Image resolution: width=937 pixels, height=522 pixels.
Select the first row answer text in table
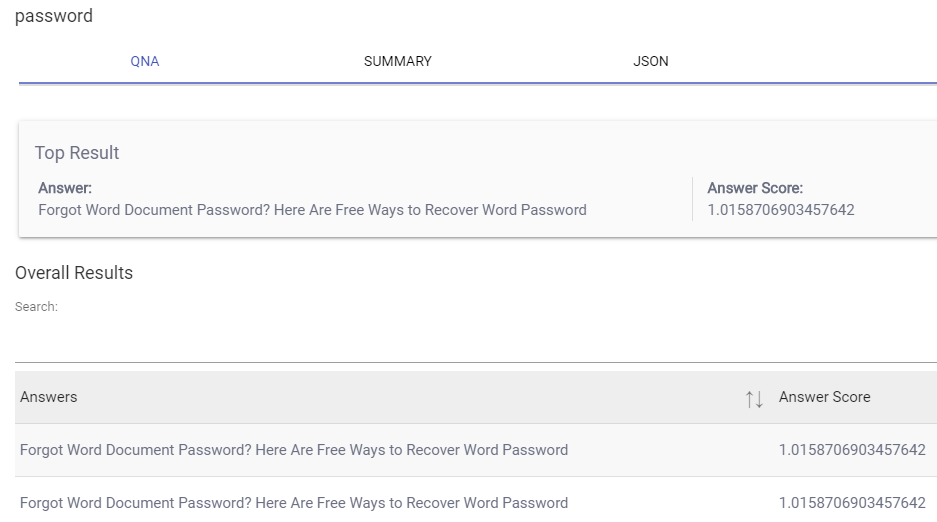tap(294, 450)
